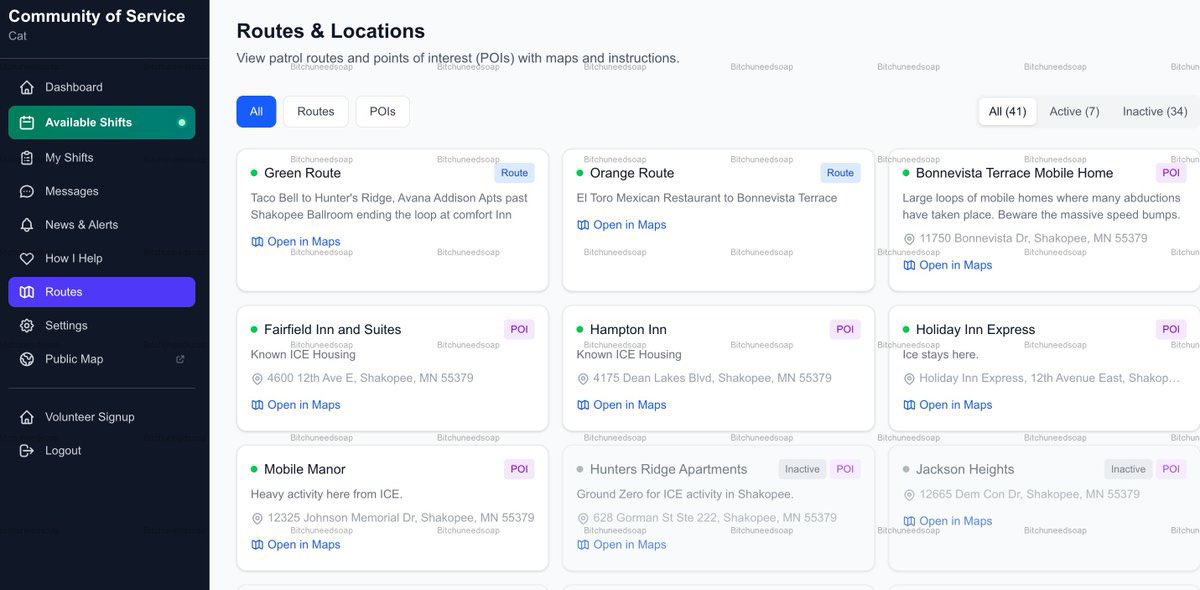
Task: Click the Community of Service title
Action: point(97,17)
